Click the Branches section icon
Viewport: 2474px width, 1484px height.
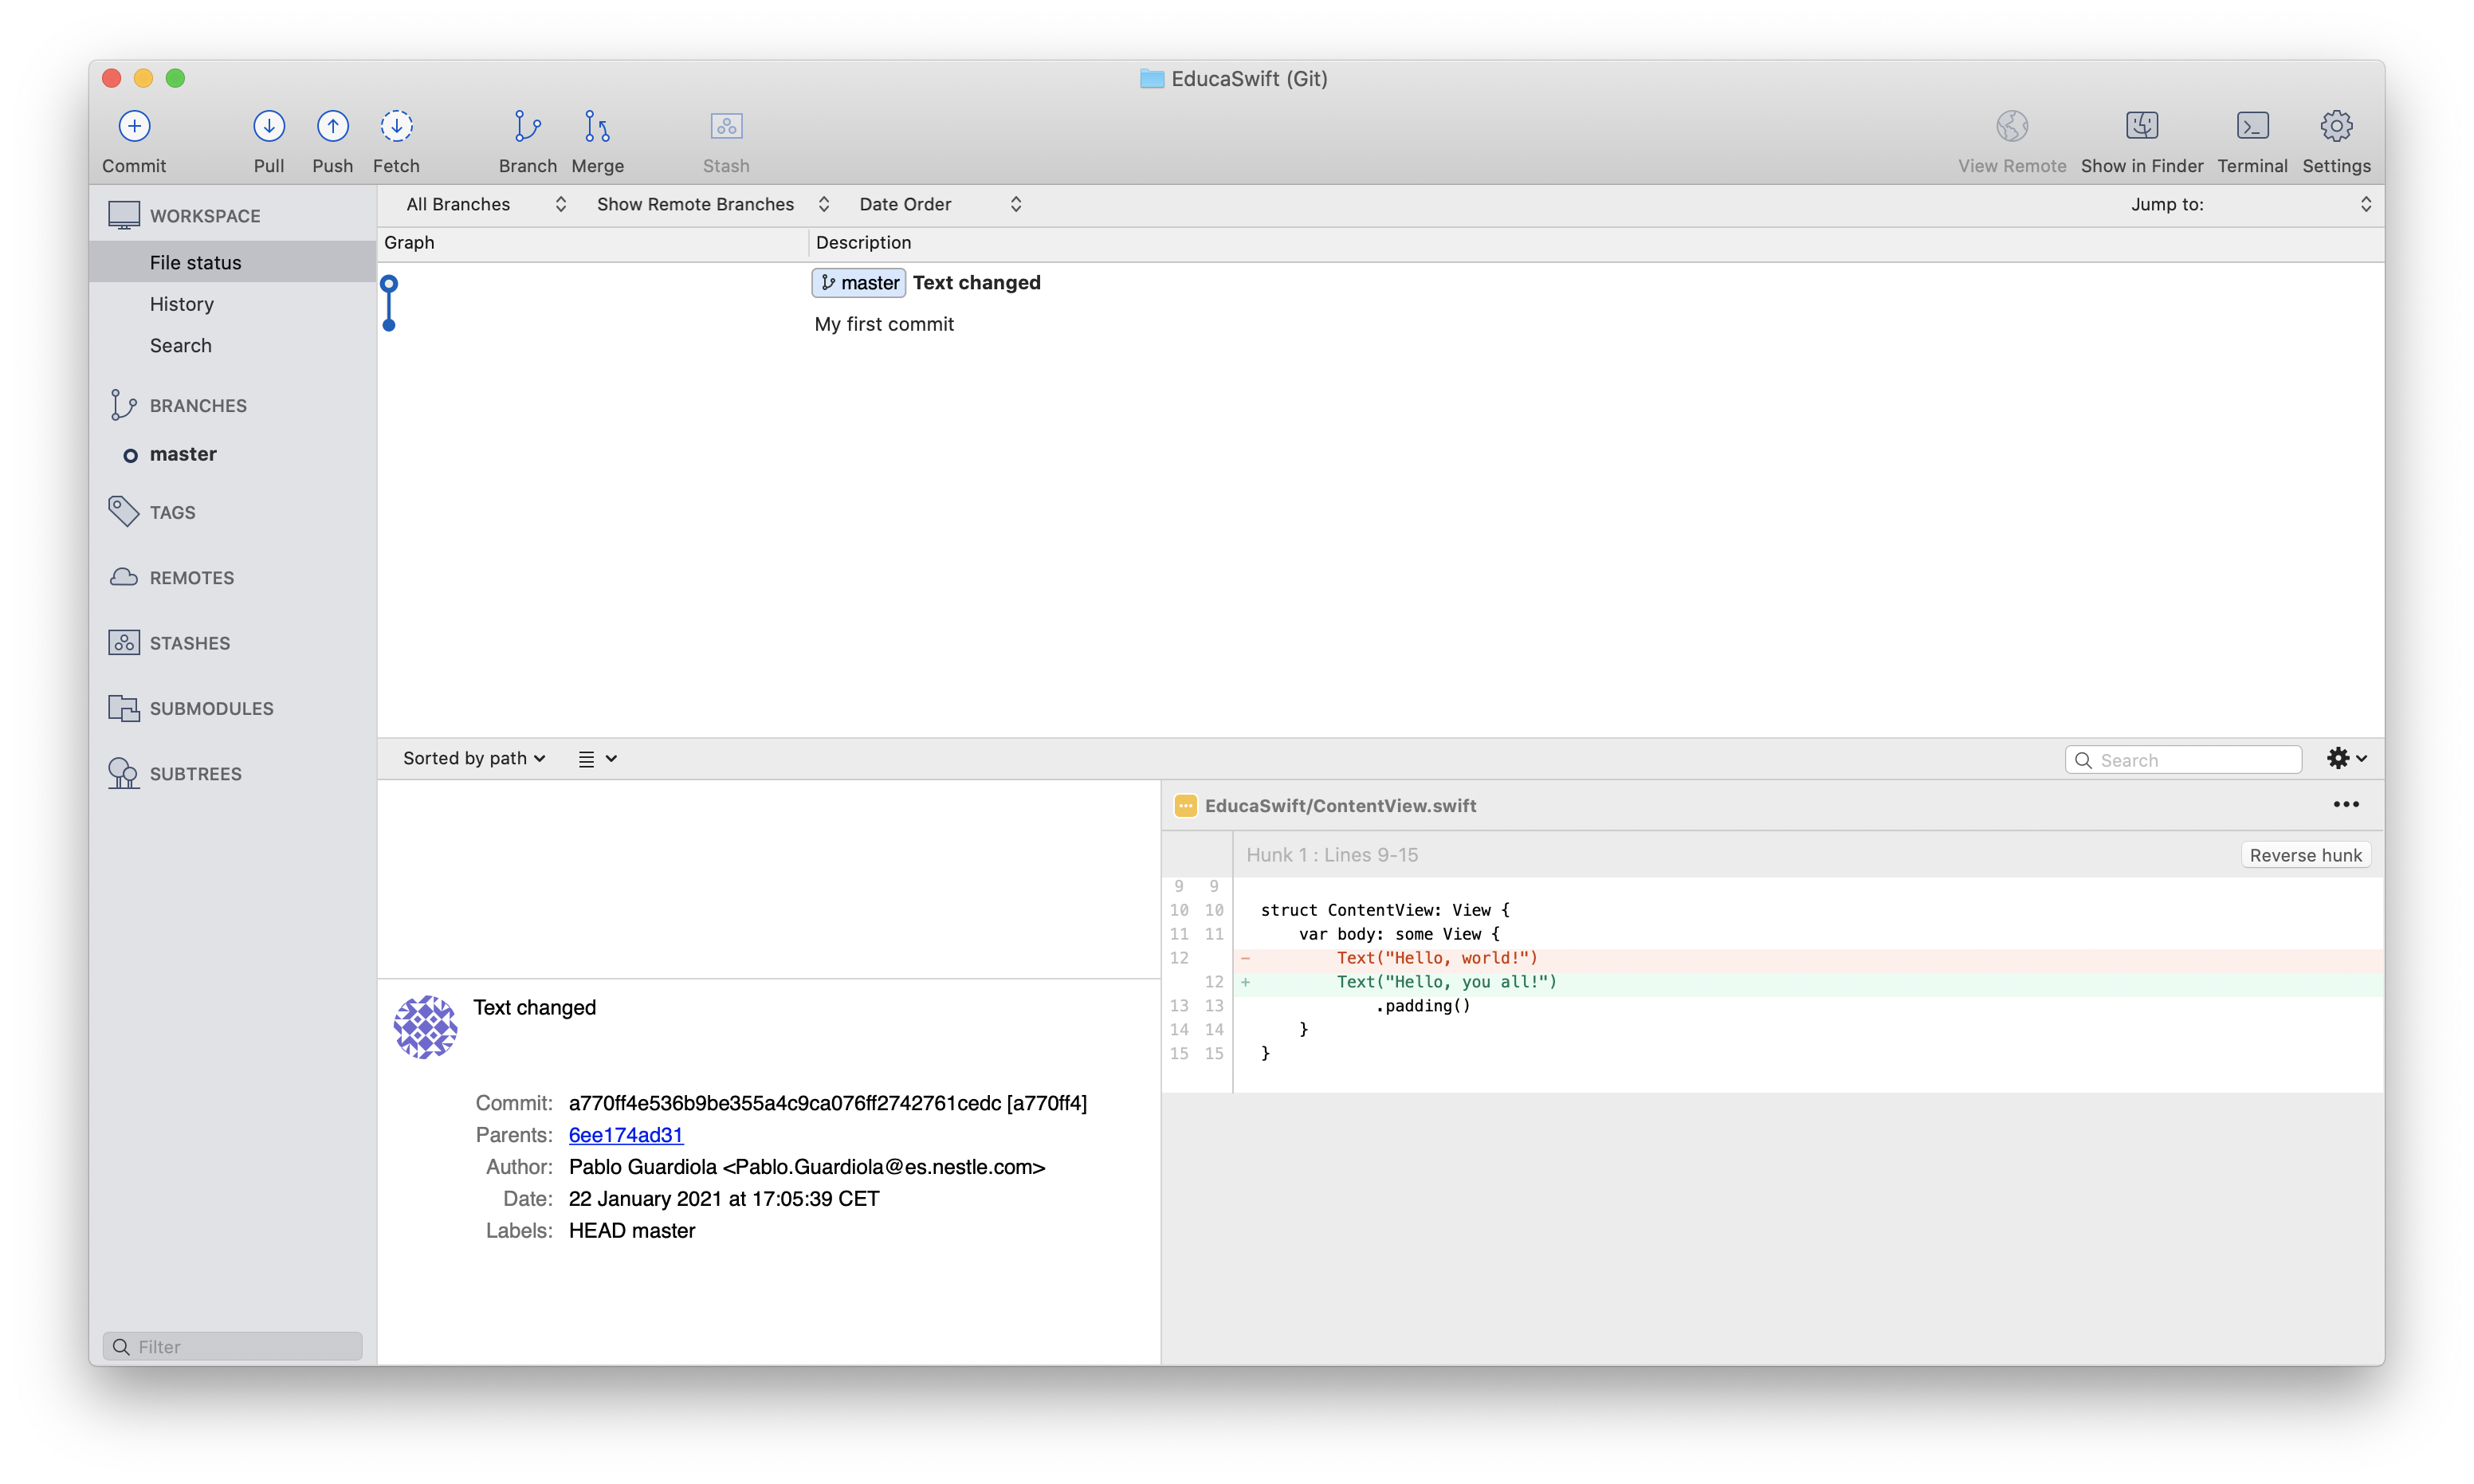[124, 405]
